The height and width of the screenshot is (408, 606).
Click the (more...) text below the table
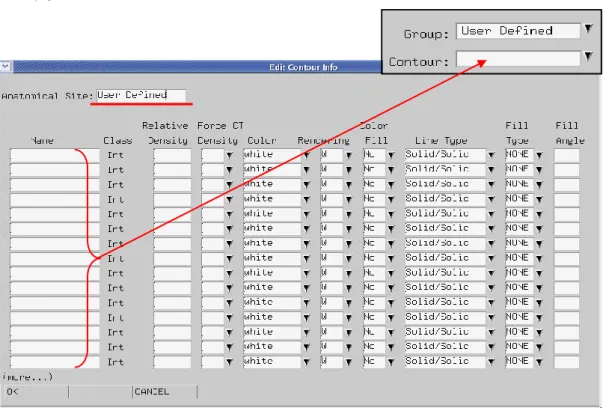click(x=27, y=377)
